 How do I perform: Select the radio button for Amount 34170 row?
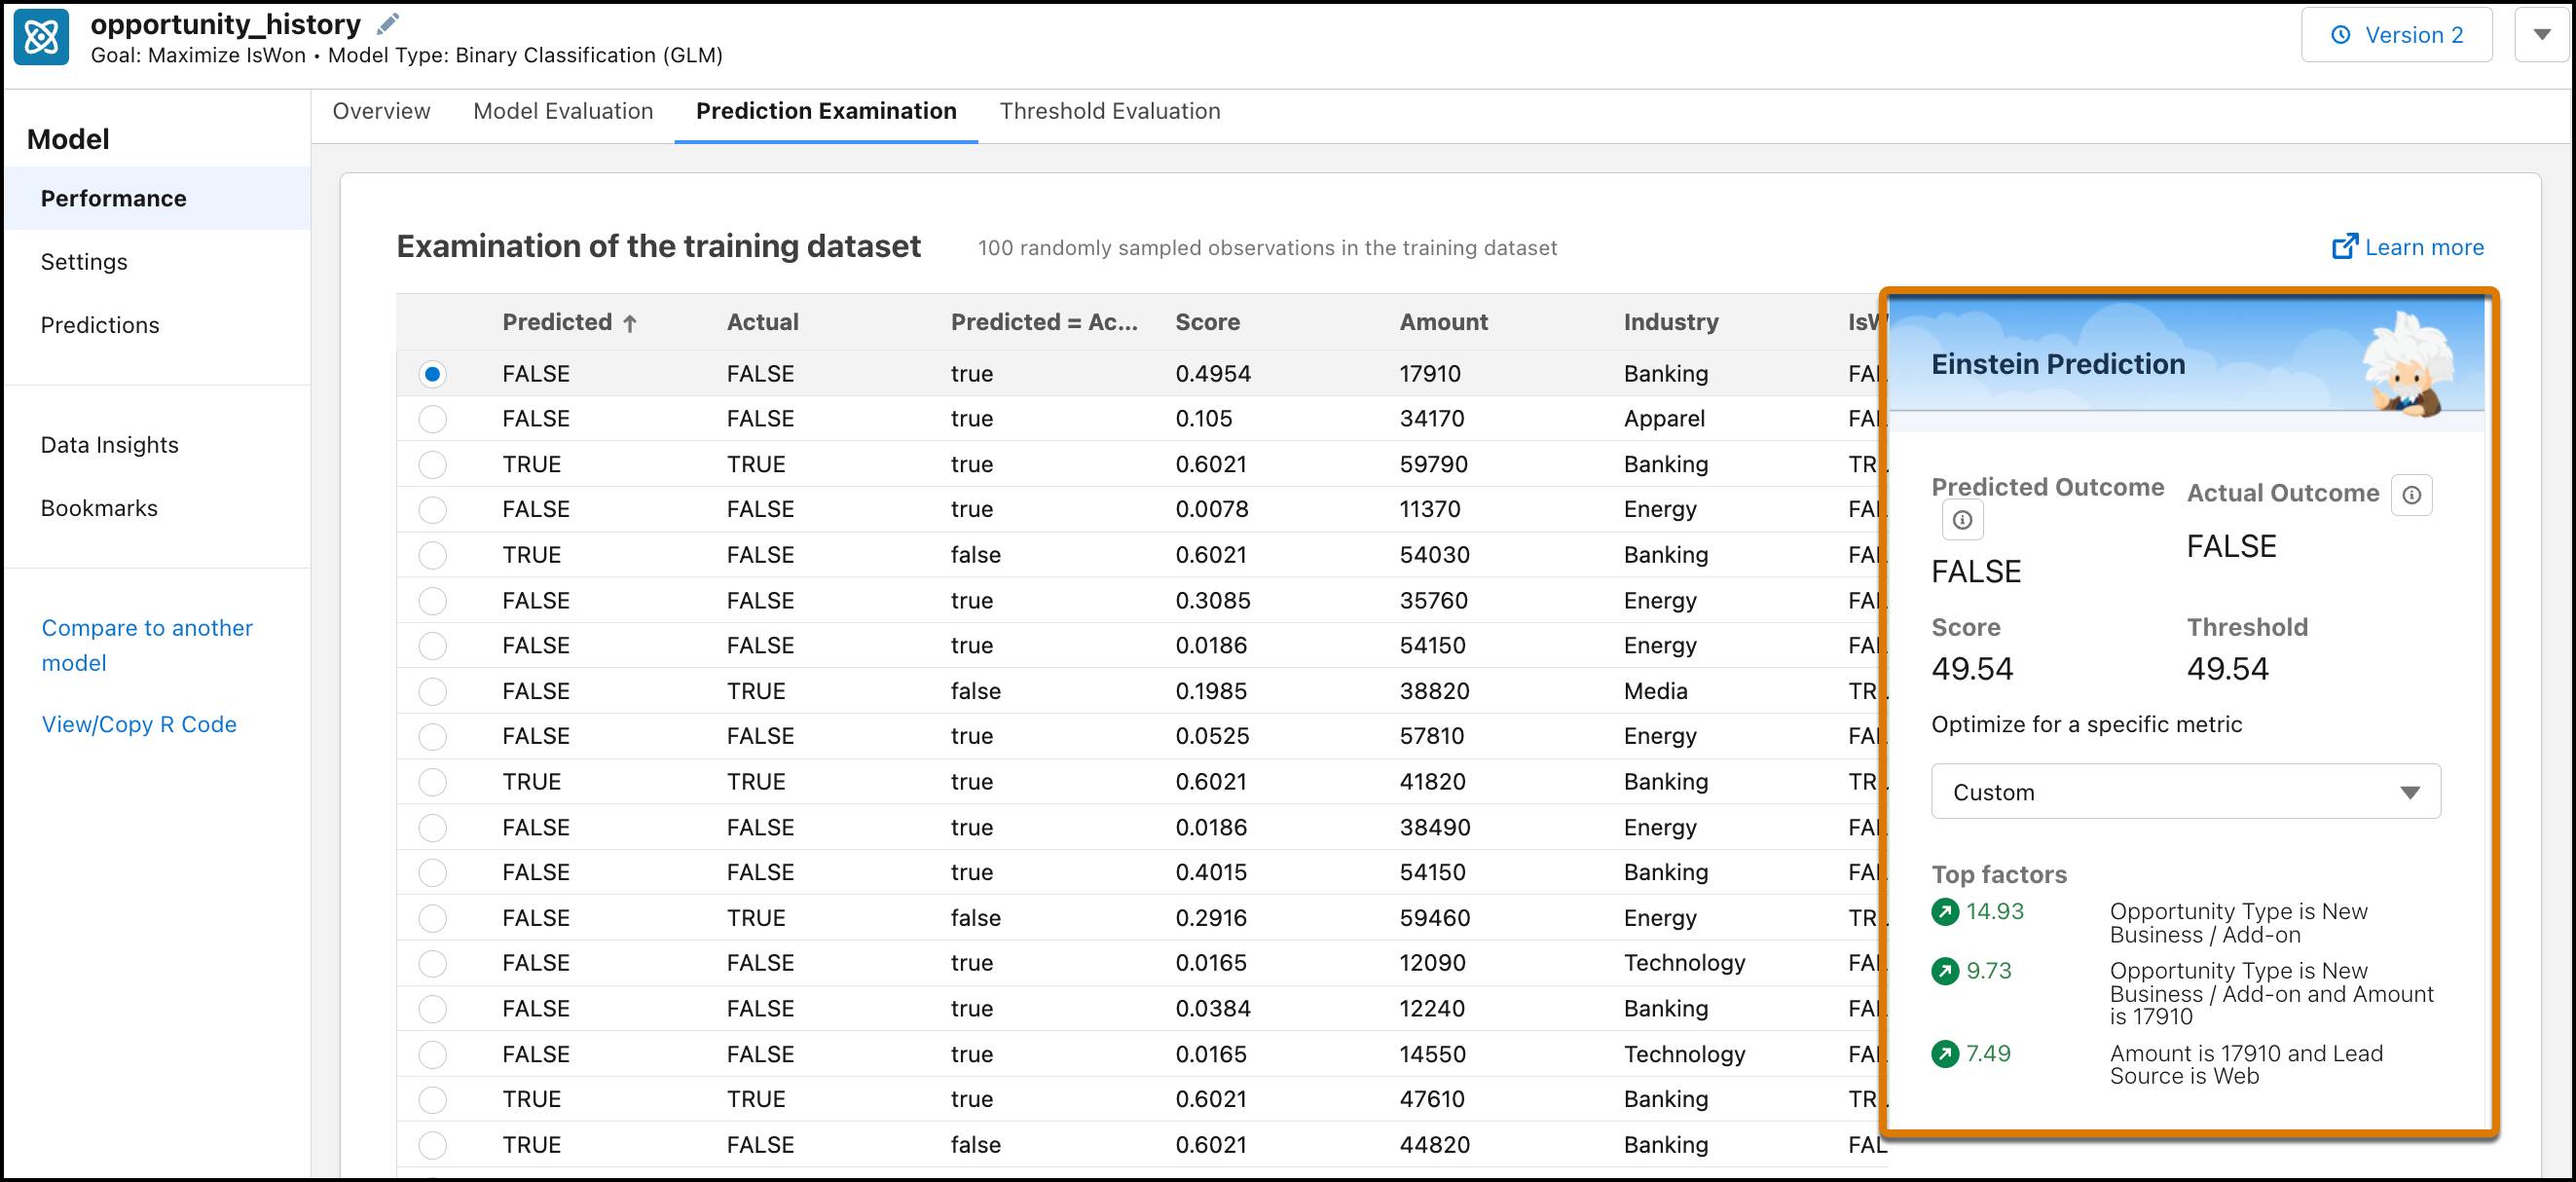tap(432, 419)
